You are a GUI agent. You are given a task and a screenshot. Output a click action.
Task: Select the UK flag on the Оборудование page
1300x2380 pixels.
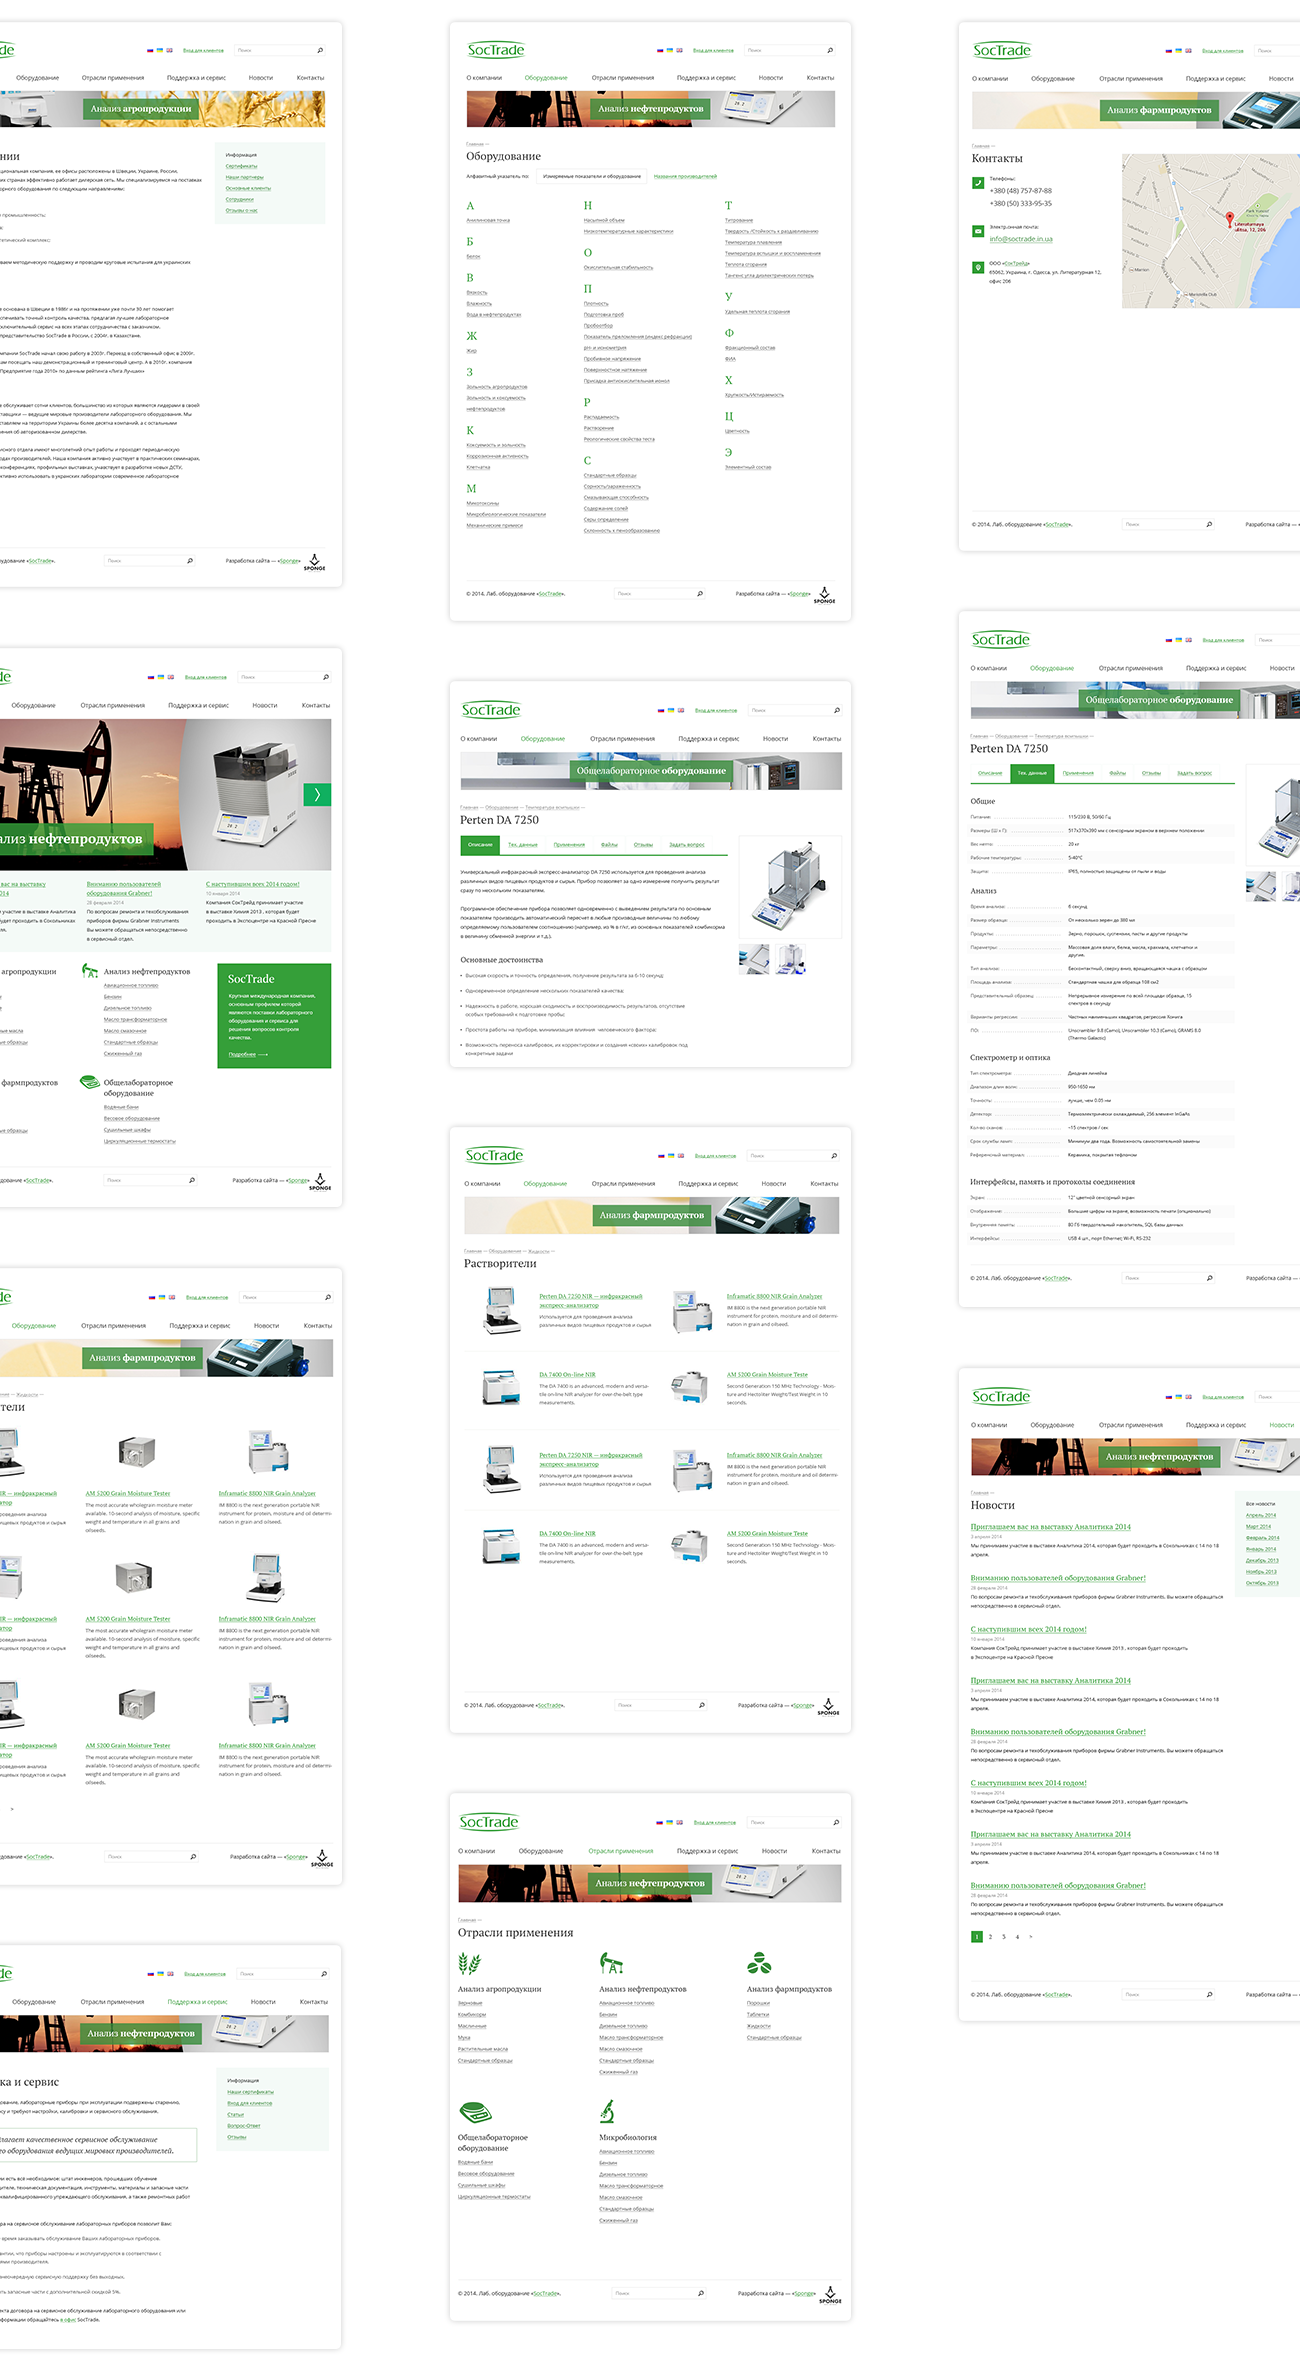point(680,50)
